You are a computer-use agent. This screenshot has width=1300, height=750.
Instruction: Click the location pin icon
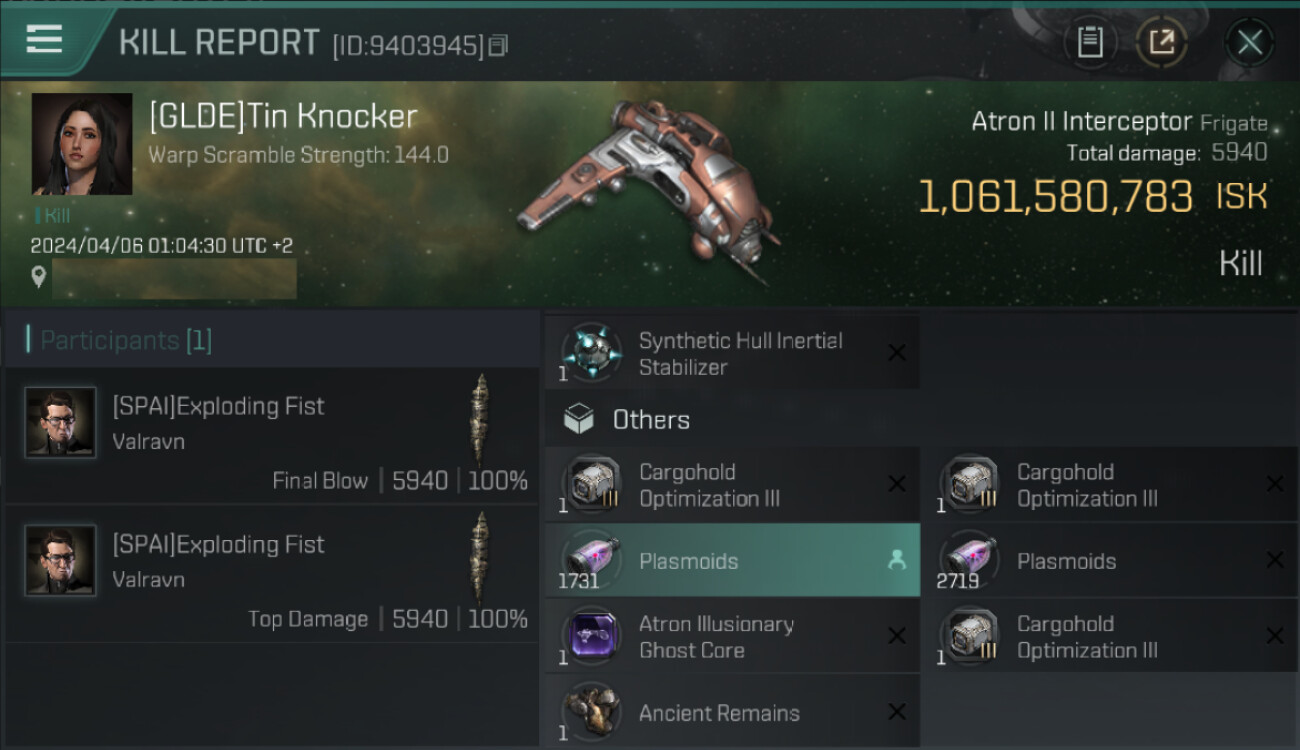click(x=38, y=277)
